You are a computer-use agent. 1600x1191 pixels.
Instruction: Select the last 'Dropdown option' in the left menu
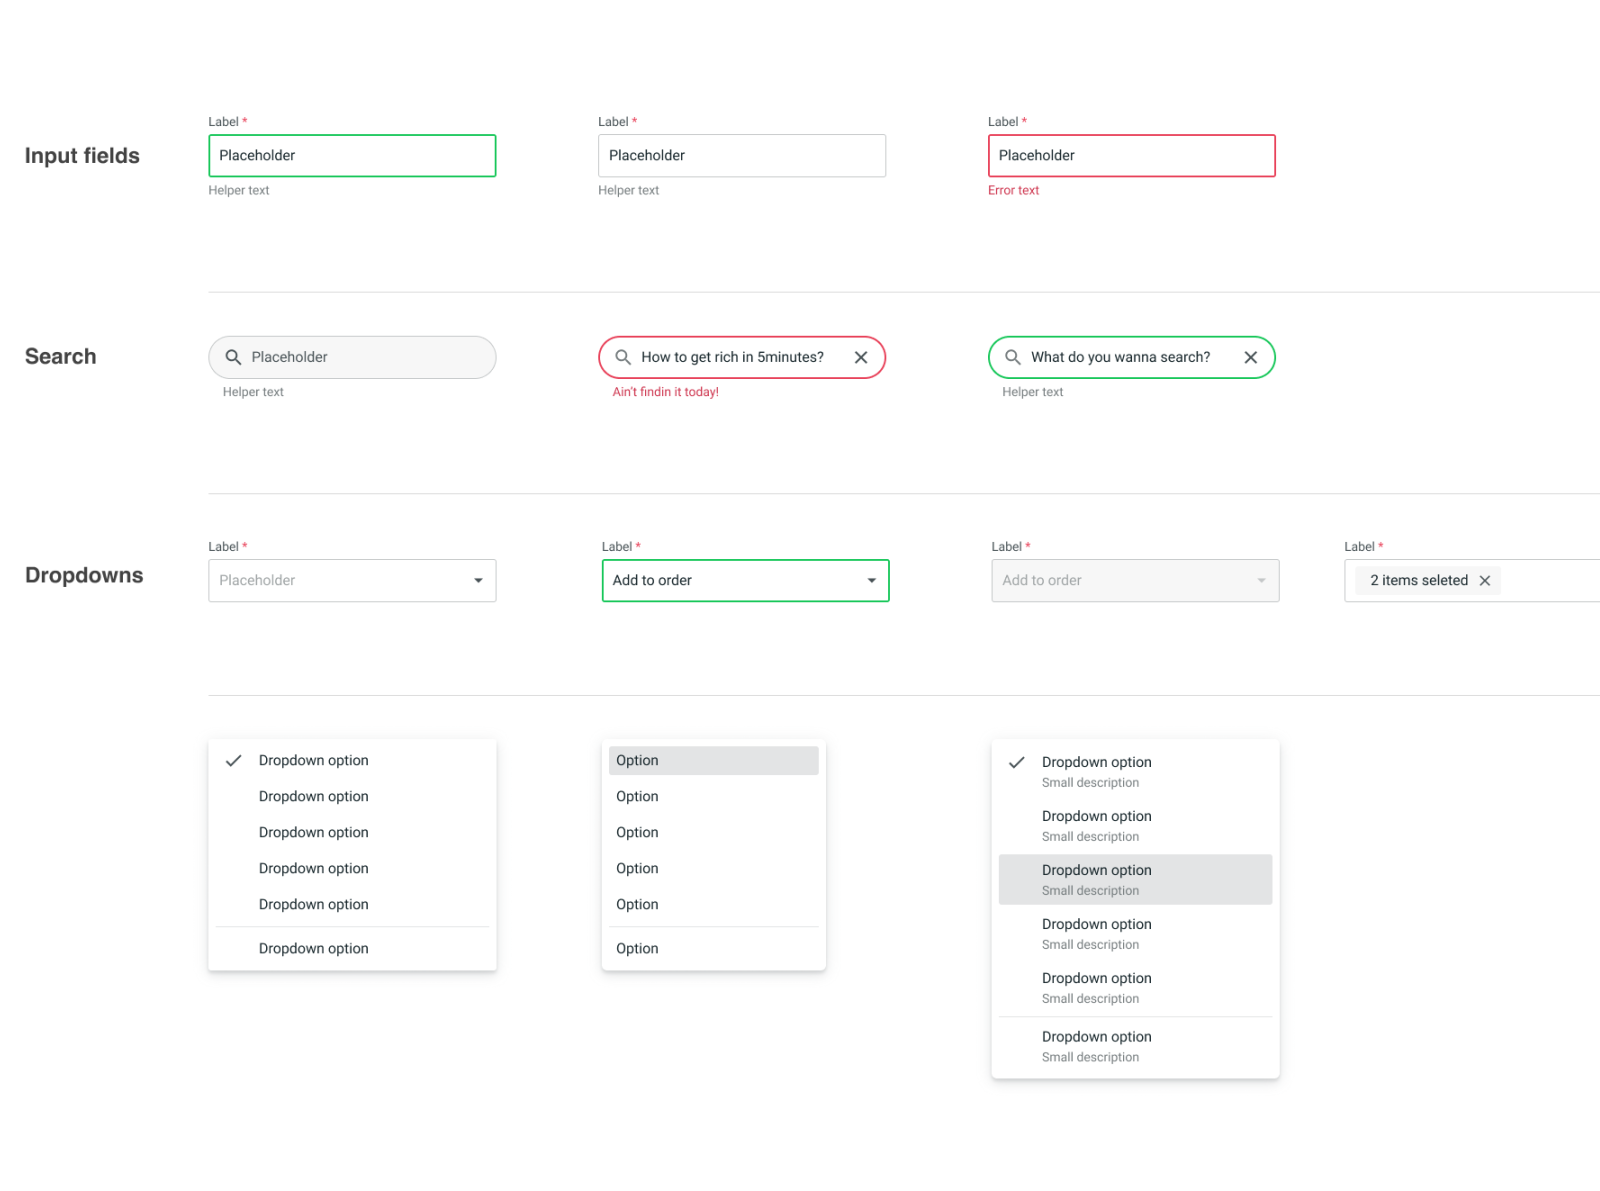(x=313, y=948)
